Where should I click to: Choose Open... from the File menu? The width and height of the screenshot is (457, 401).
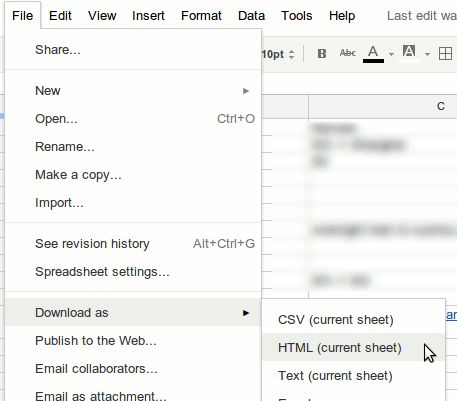[x=133, y=119]
